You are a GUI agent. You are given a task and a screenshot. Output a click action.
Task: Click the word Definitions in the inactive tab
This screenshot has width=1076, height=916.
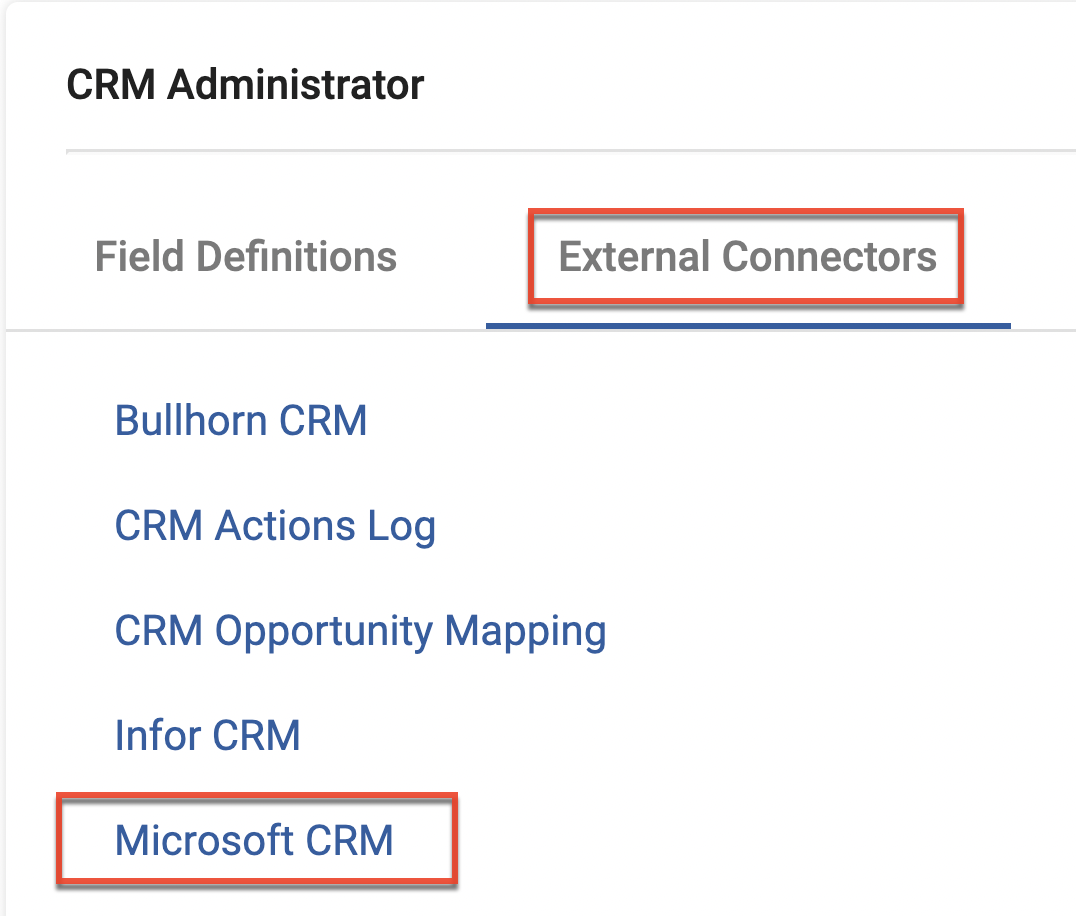coord(296,257)
